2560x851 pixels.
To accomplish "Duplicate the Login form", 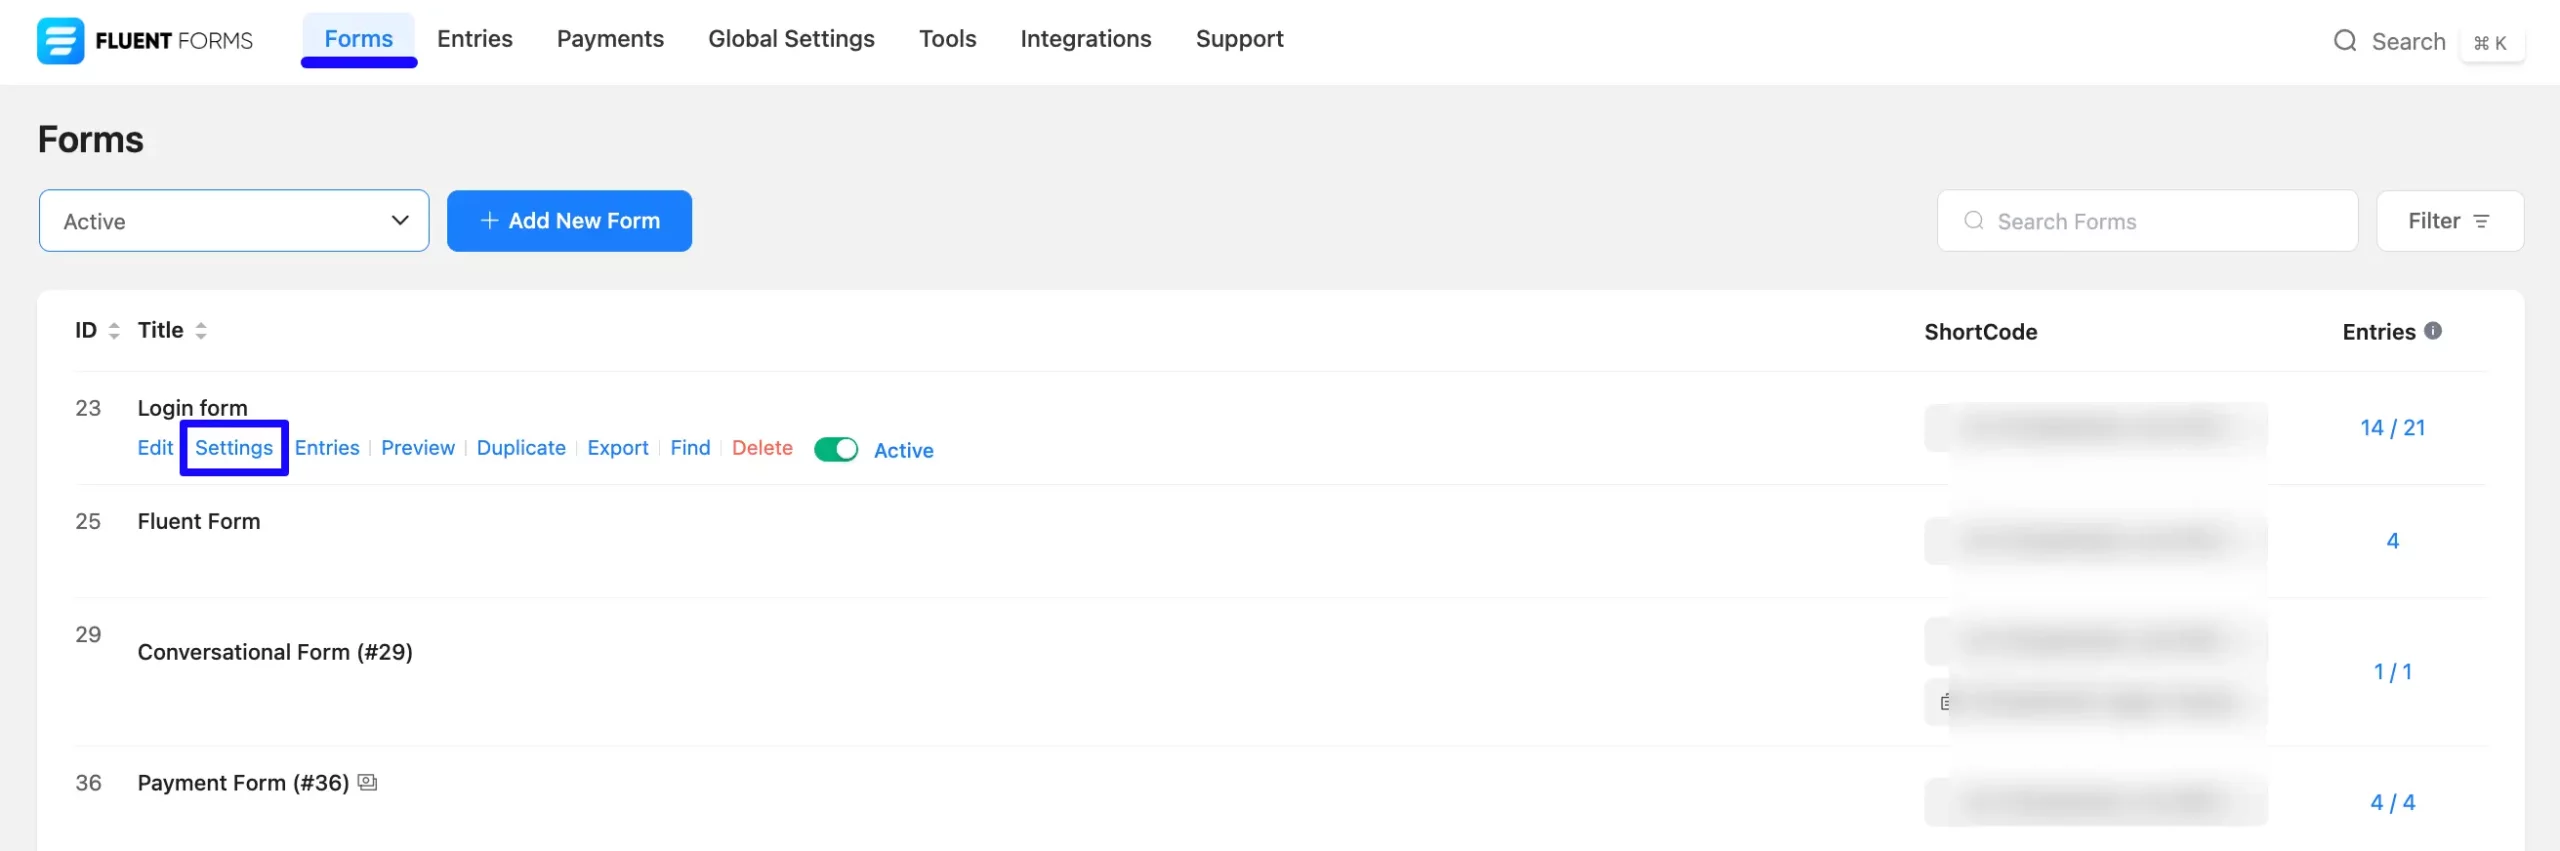I will coord(521,448).
